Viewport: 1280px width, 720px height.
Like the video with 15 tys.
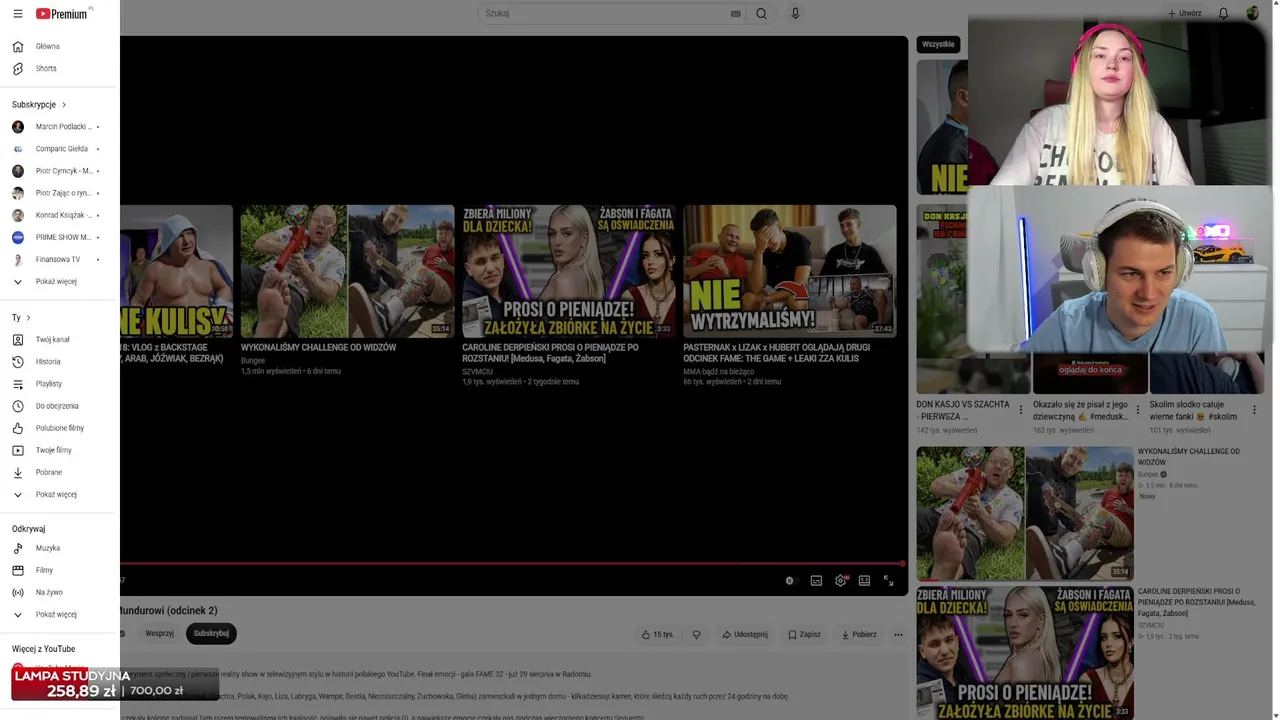pos(657,634)
